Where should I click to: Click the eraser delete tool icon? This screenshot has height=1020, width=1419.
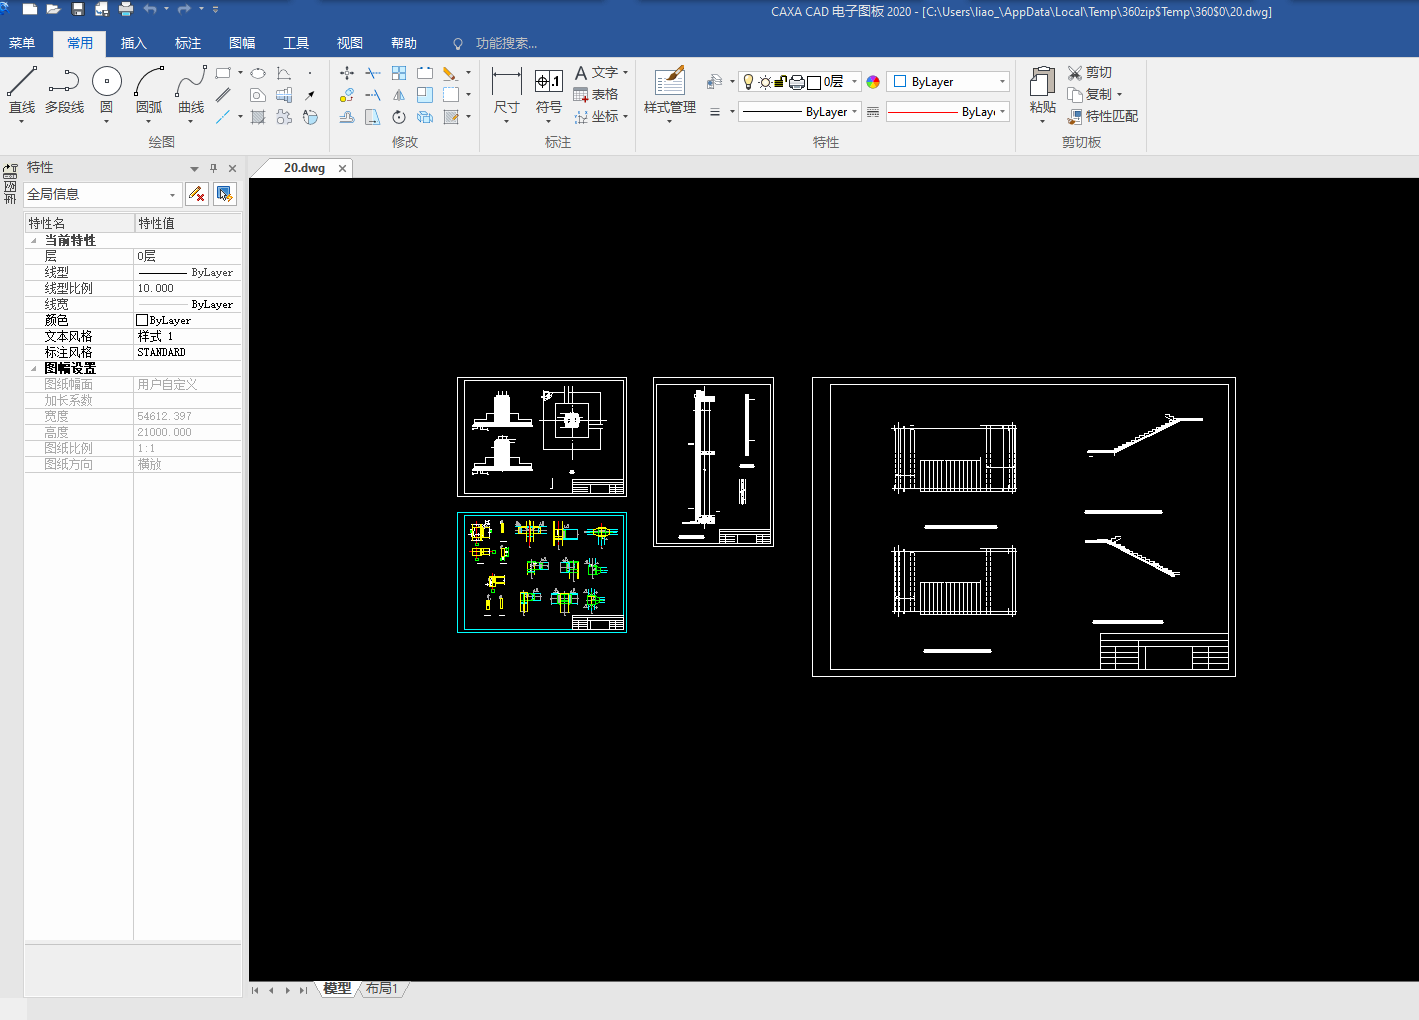450,73
